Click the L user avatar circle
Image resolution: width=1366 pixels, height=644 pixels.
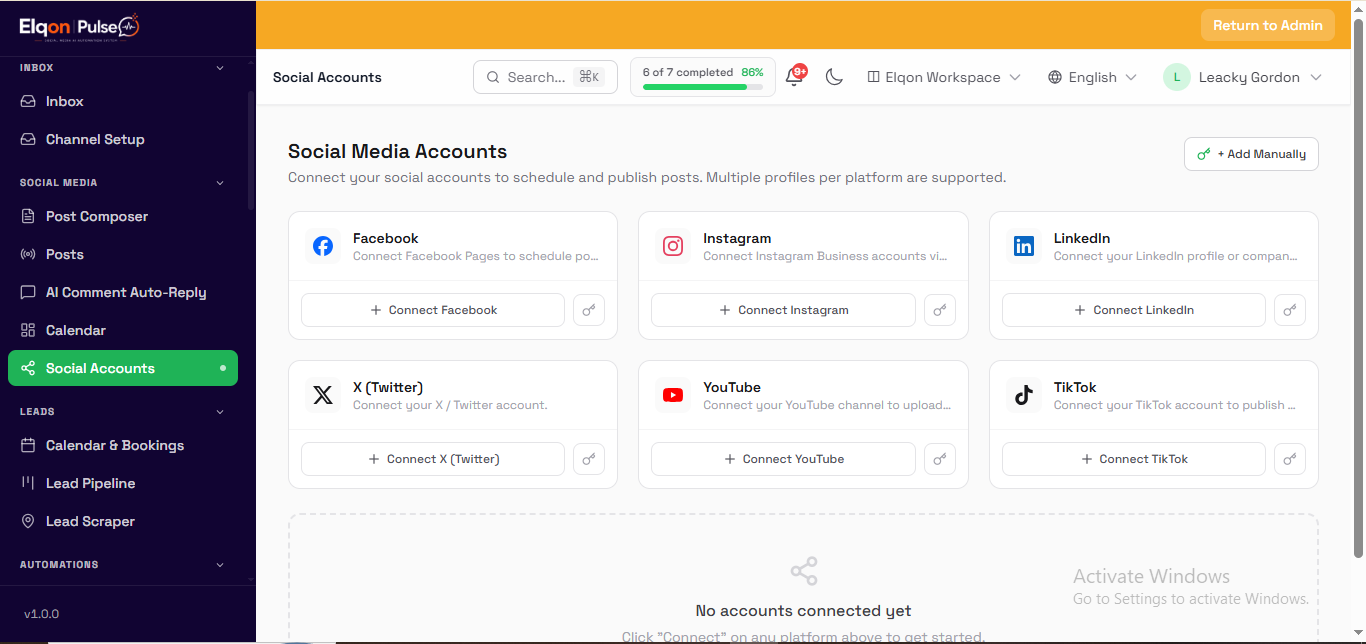tap(1177, 77)
